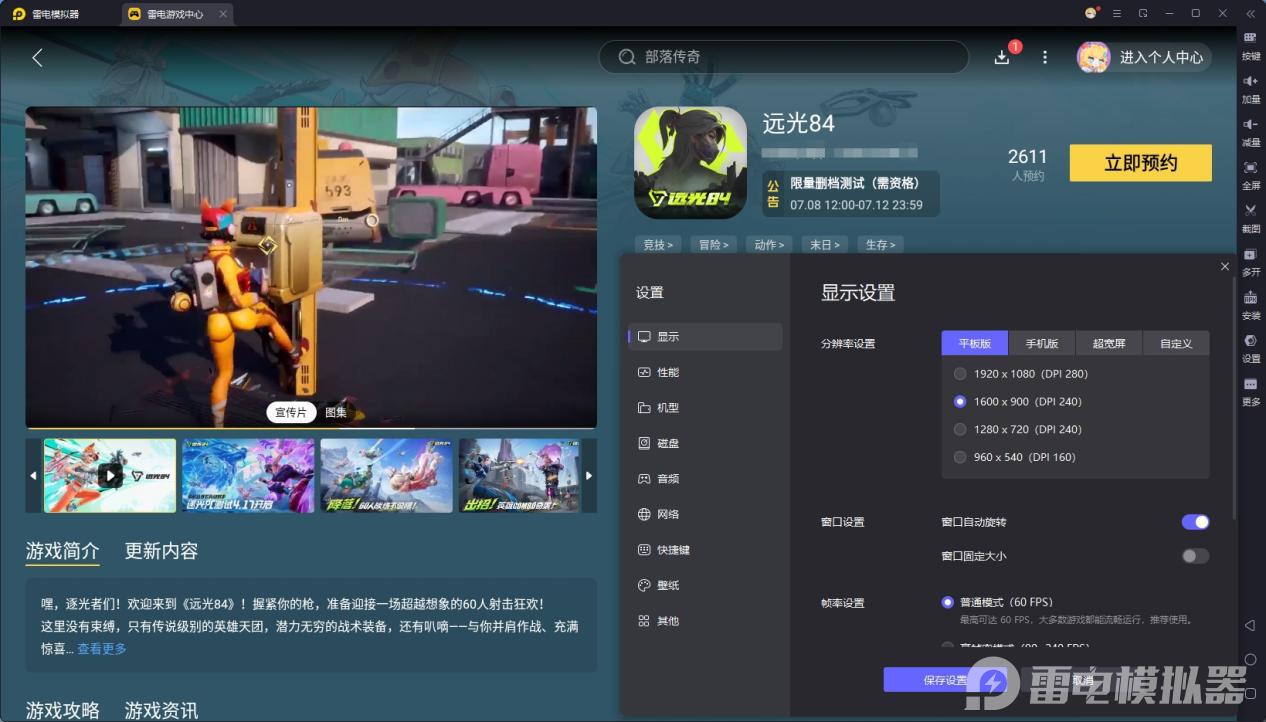Click the Android back triangle icon
The width and height of the screenshot is (1266, 722).
coord(1250,626)
